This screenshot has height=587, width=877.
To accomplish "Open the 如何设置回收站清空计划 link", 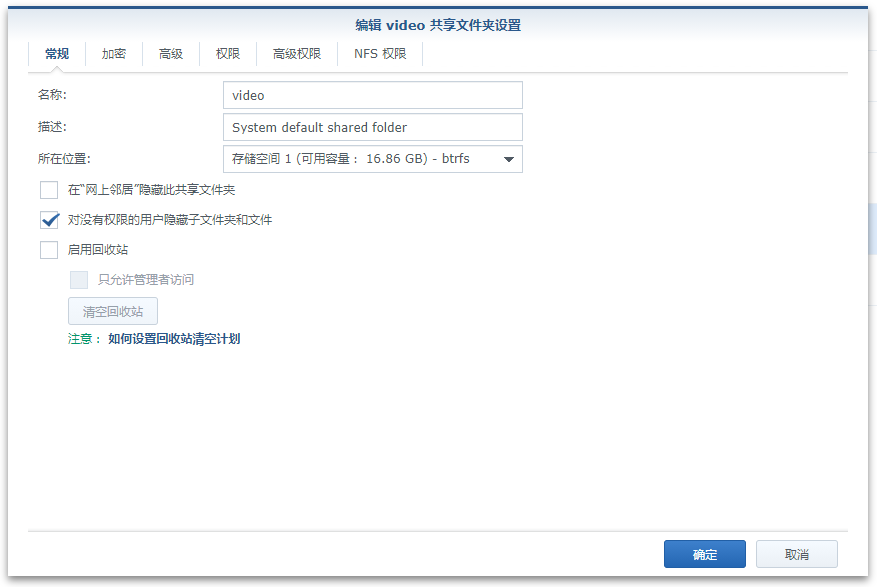I will pyautogui.click(x=174, y=339).
